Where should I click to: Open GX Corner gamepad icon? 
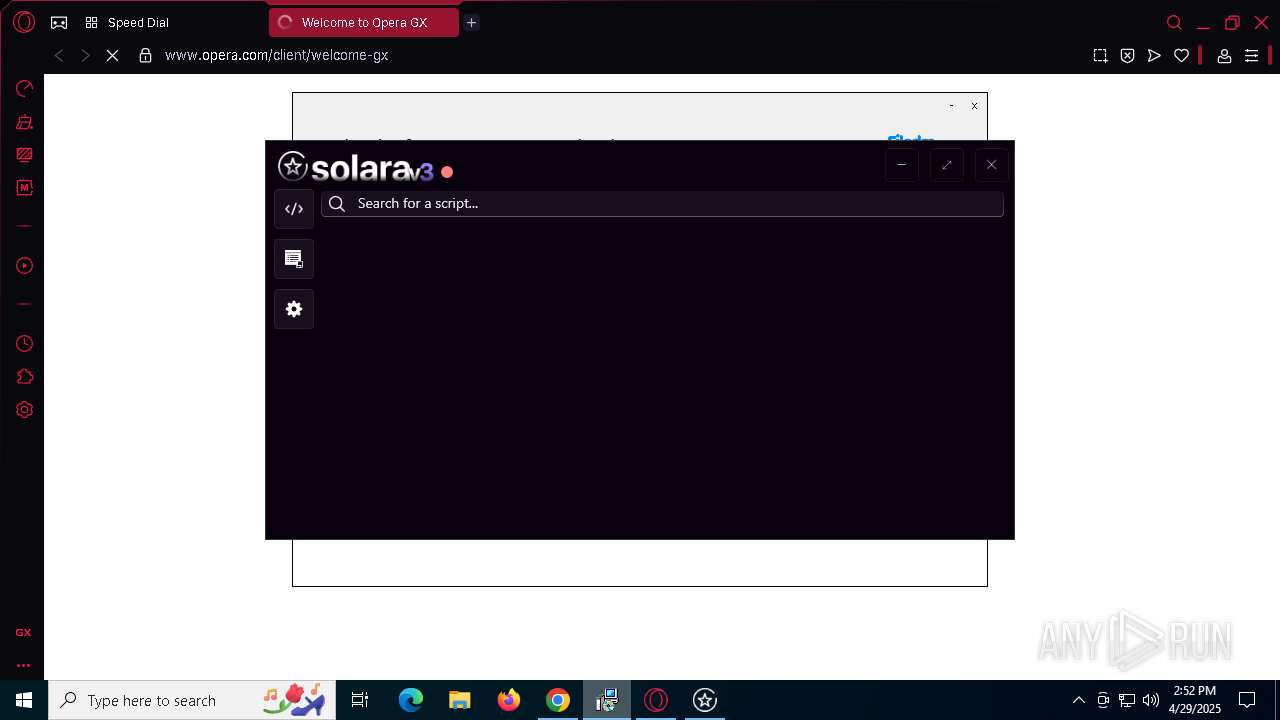pyautogui.click(x=59, y=22)
